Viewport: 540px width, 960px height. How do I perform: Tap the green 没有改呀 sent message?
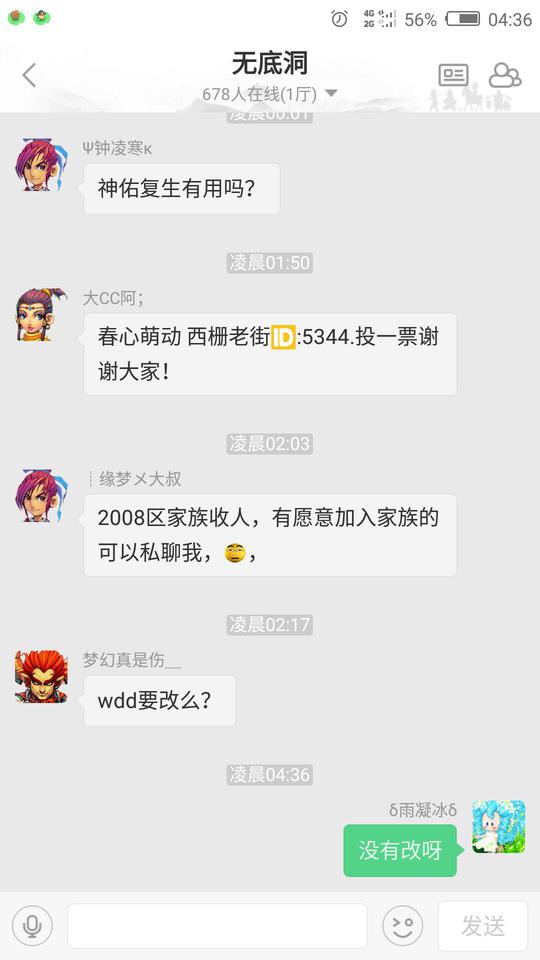[x=400, y=850]
